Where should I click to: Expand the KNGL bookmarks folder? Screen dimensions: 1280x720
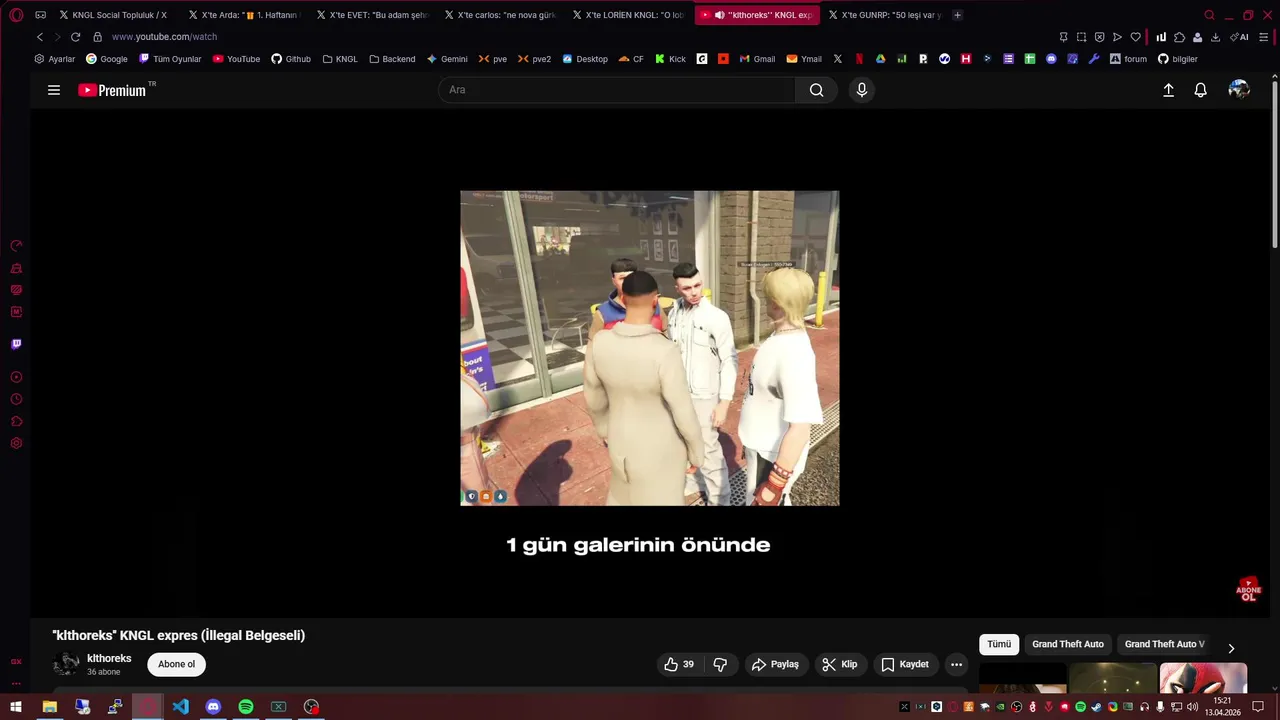(340, 59)
